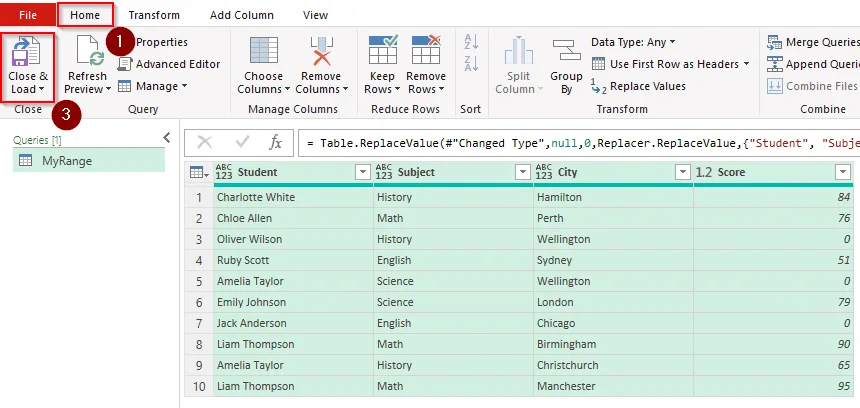Click the Keep Rows icon

[383, 50]
